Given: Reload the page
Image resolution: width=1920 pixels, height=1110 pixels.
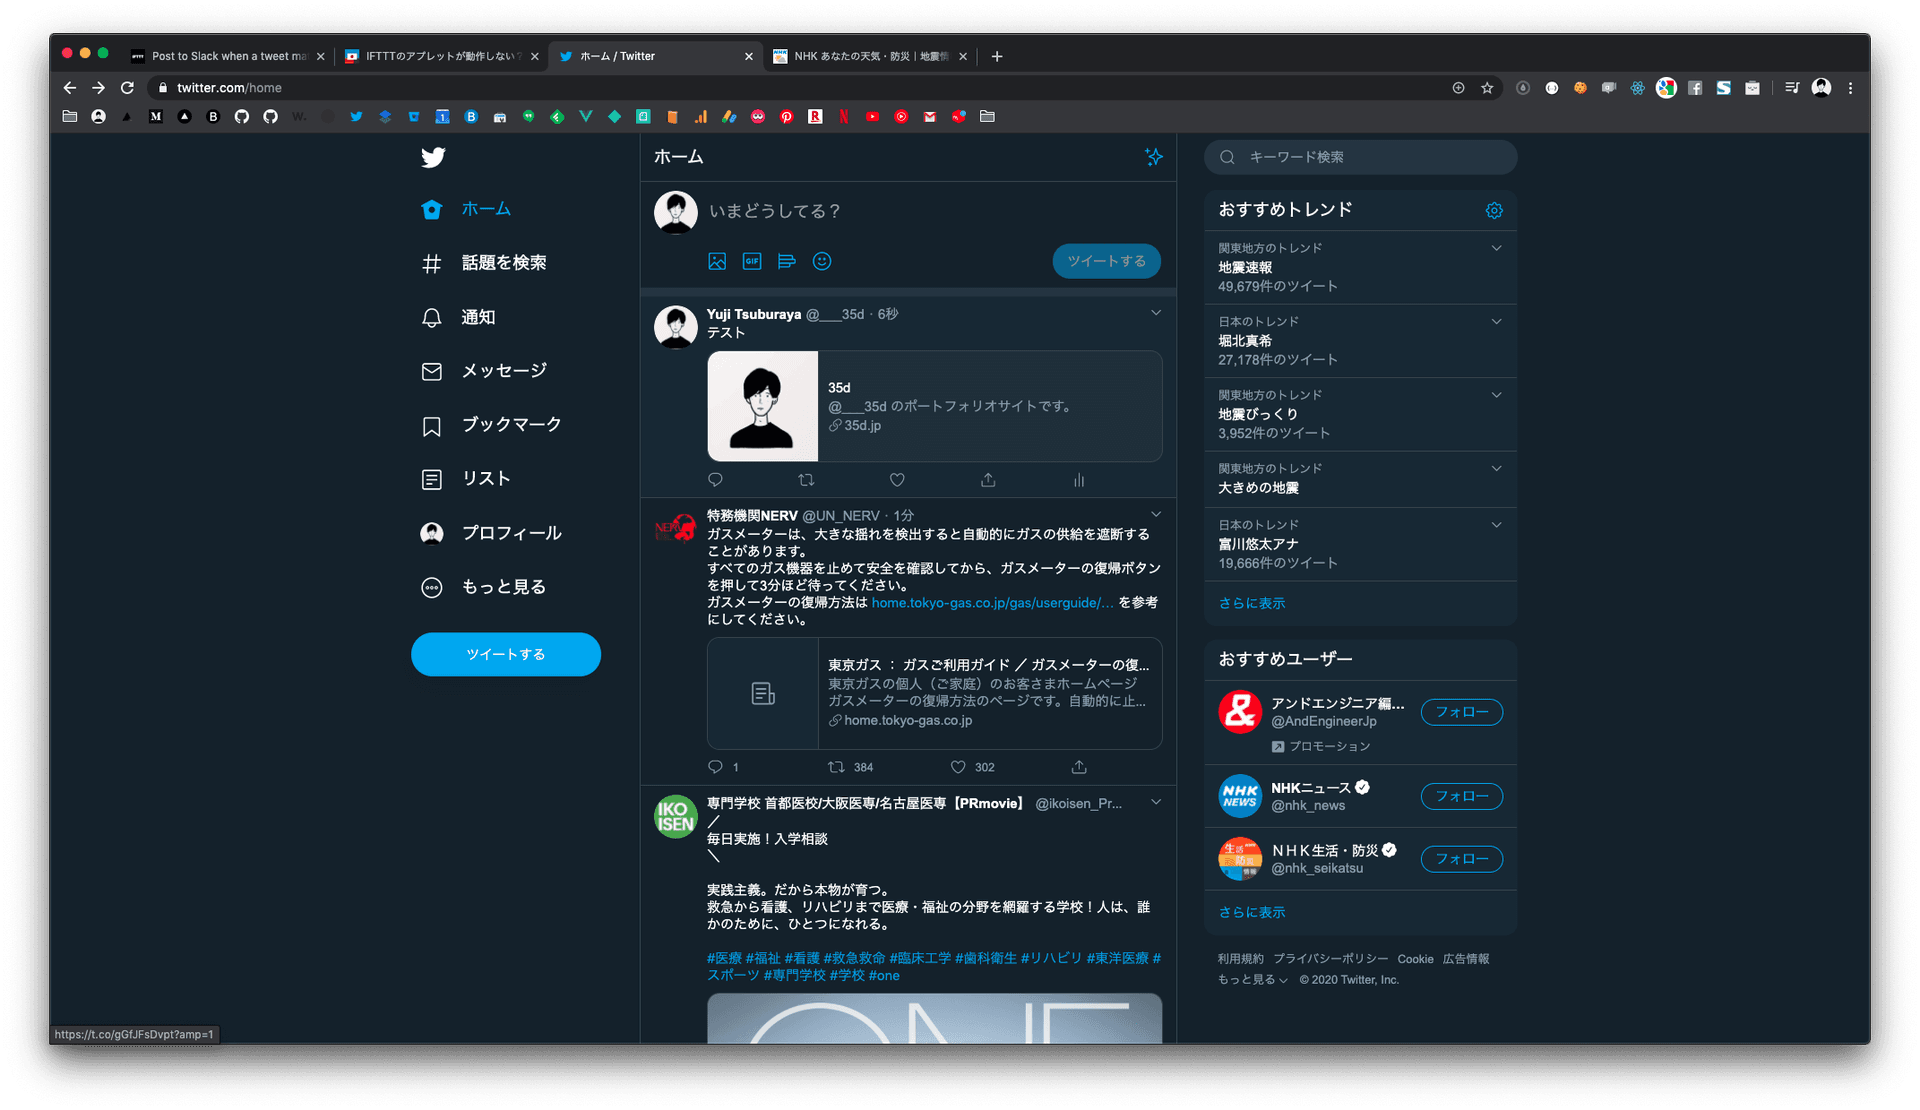Looking at the screenshot, I should tap(127, 88).
